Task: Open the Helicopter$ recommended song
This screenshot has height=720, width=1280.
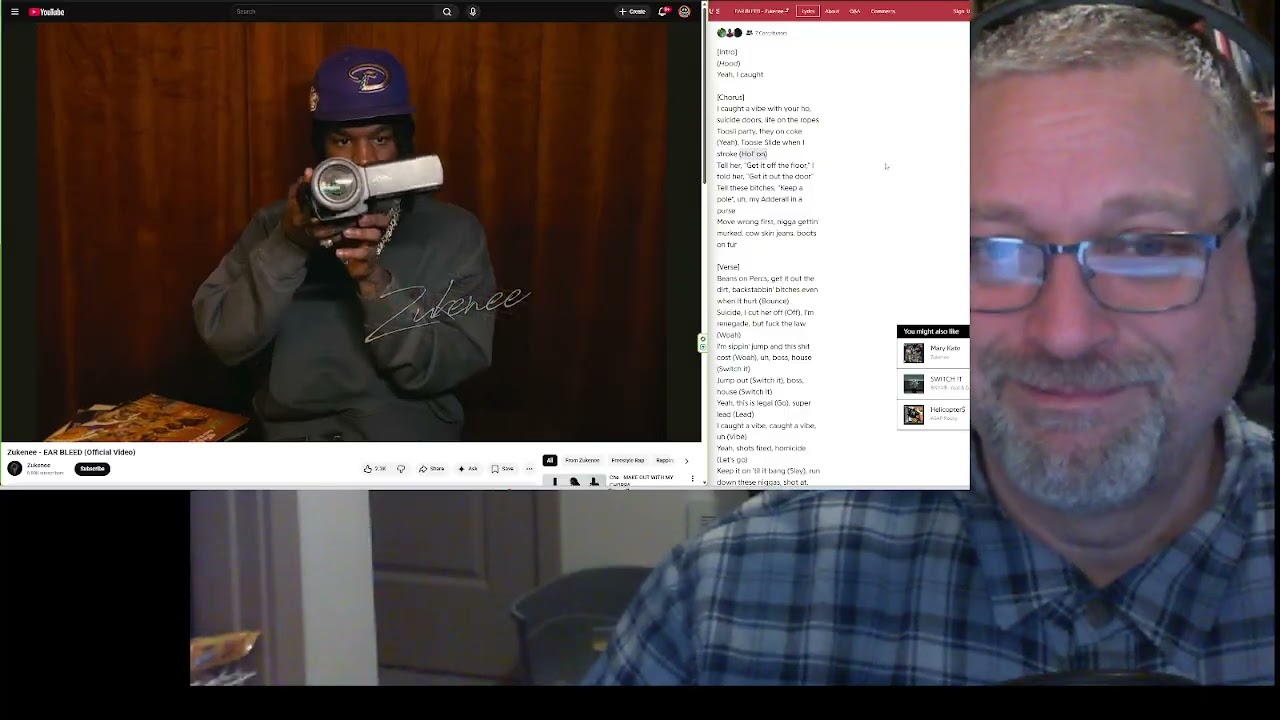Action: [x=947, y=410]
